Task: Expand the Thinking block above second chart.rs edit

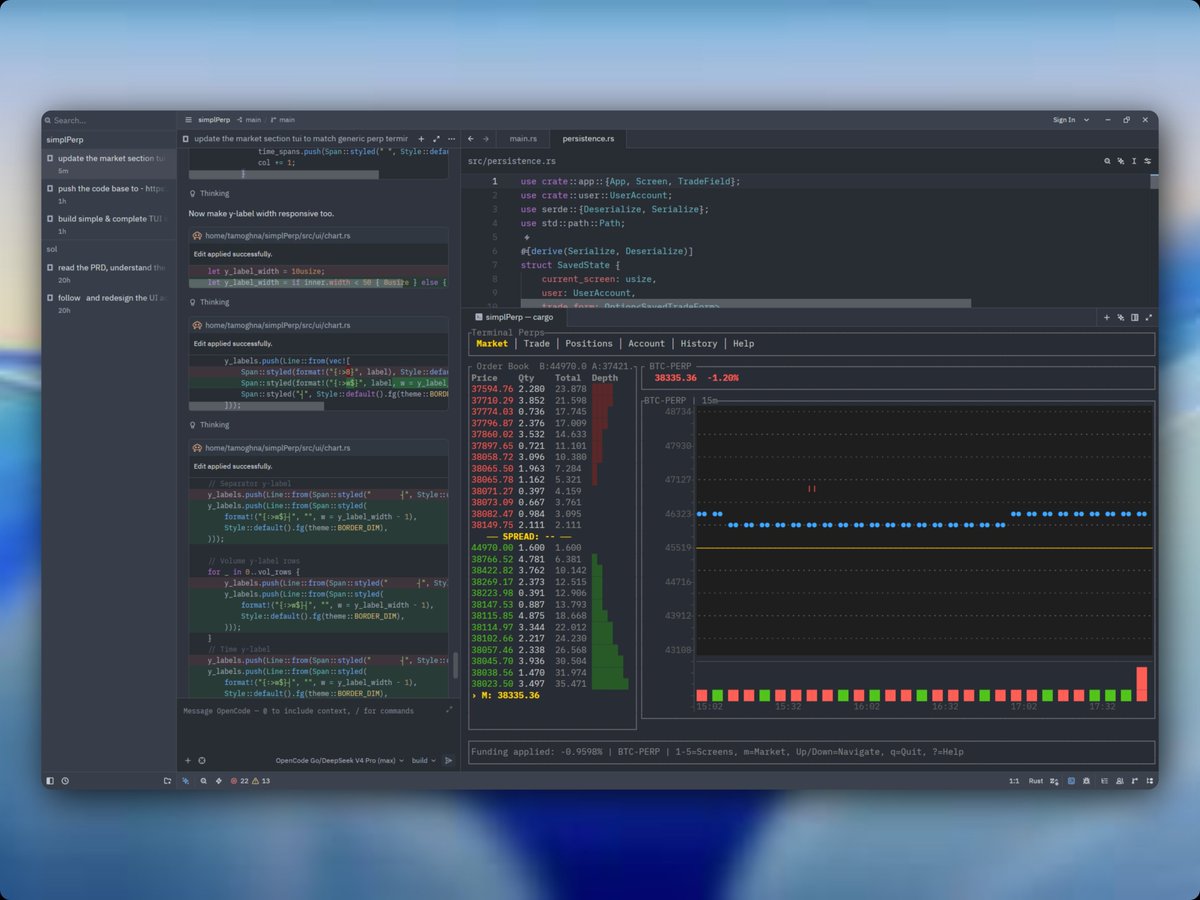Action: click(209, 302)
